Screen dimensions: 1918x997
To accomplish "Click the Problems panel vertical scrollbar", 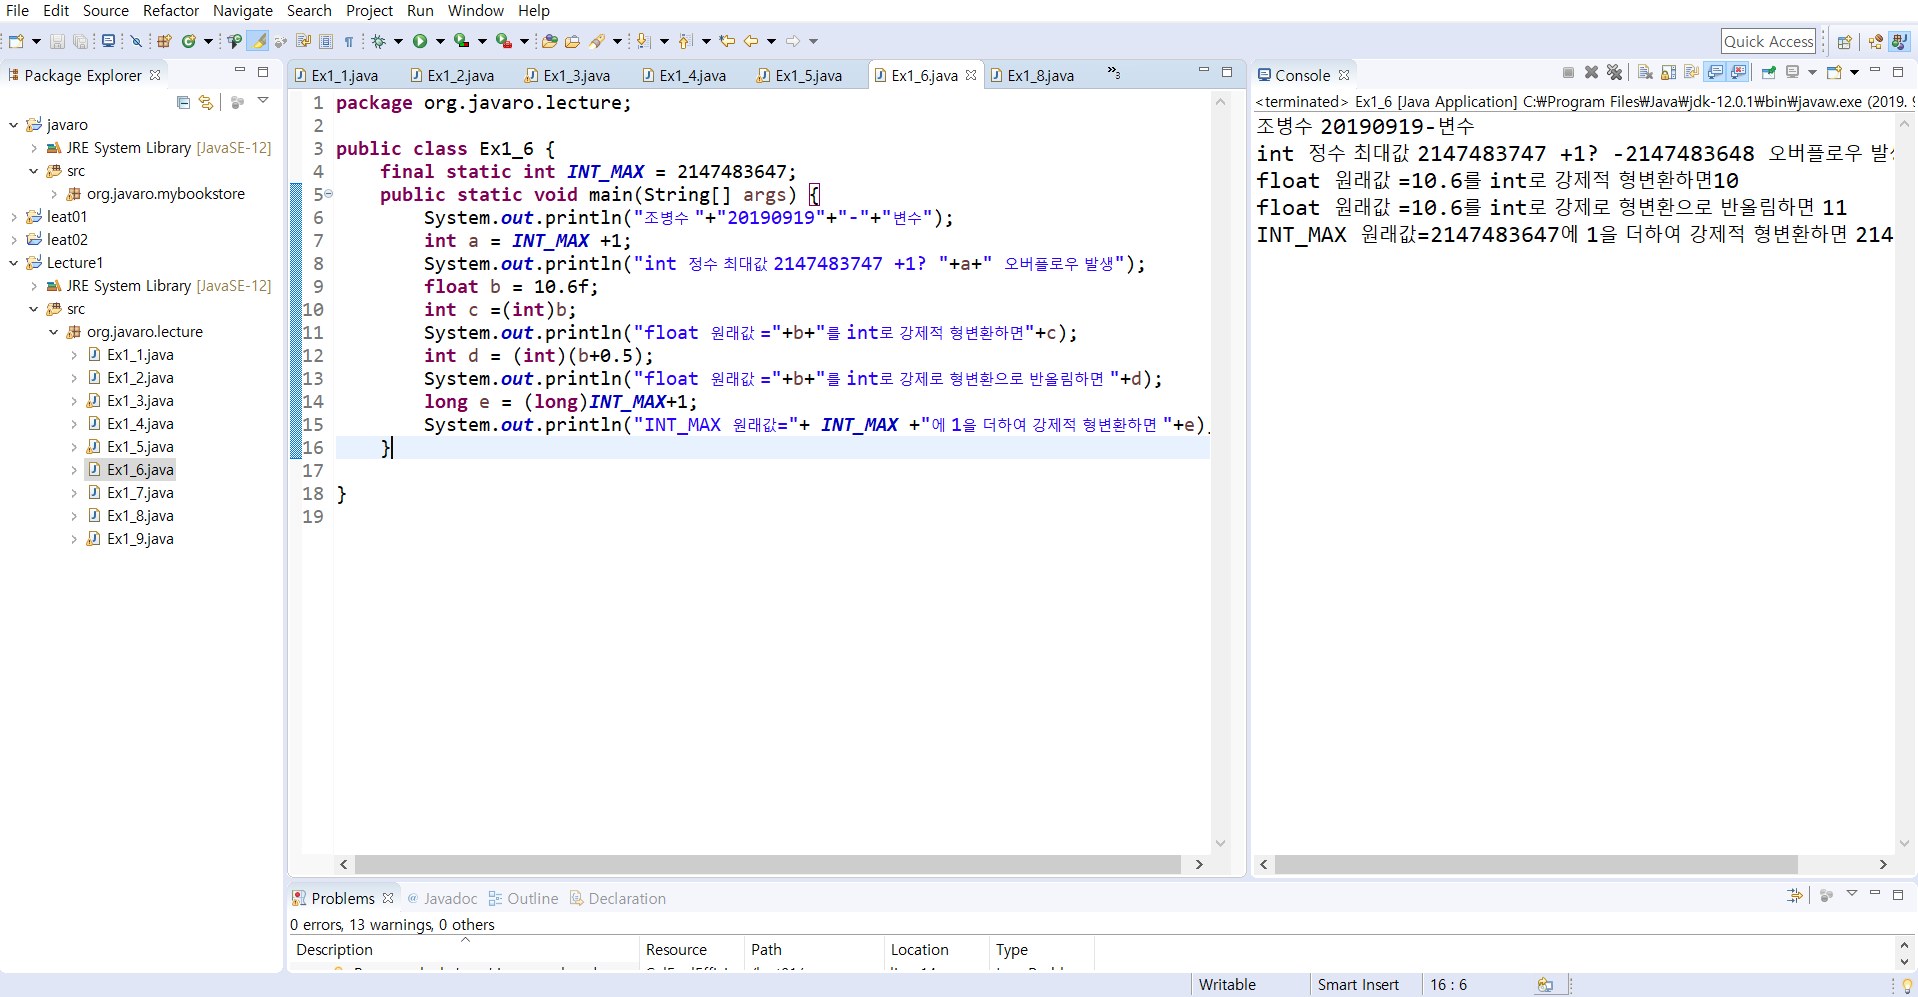I will [x=1903, y=953].
